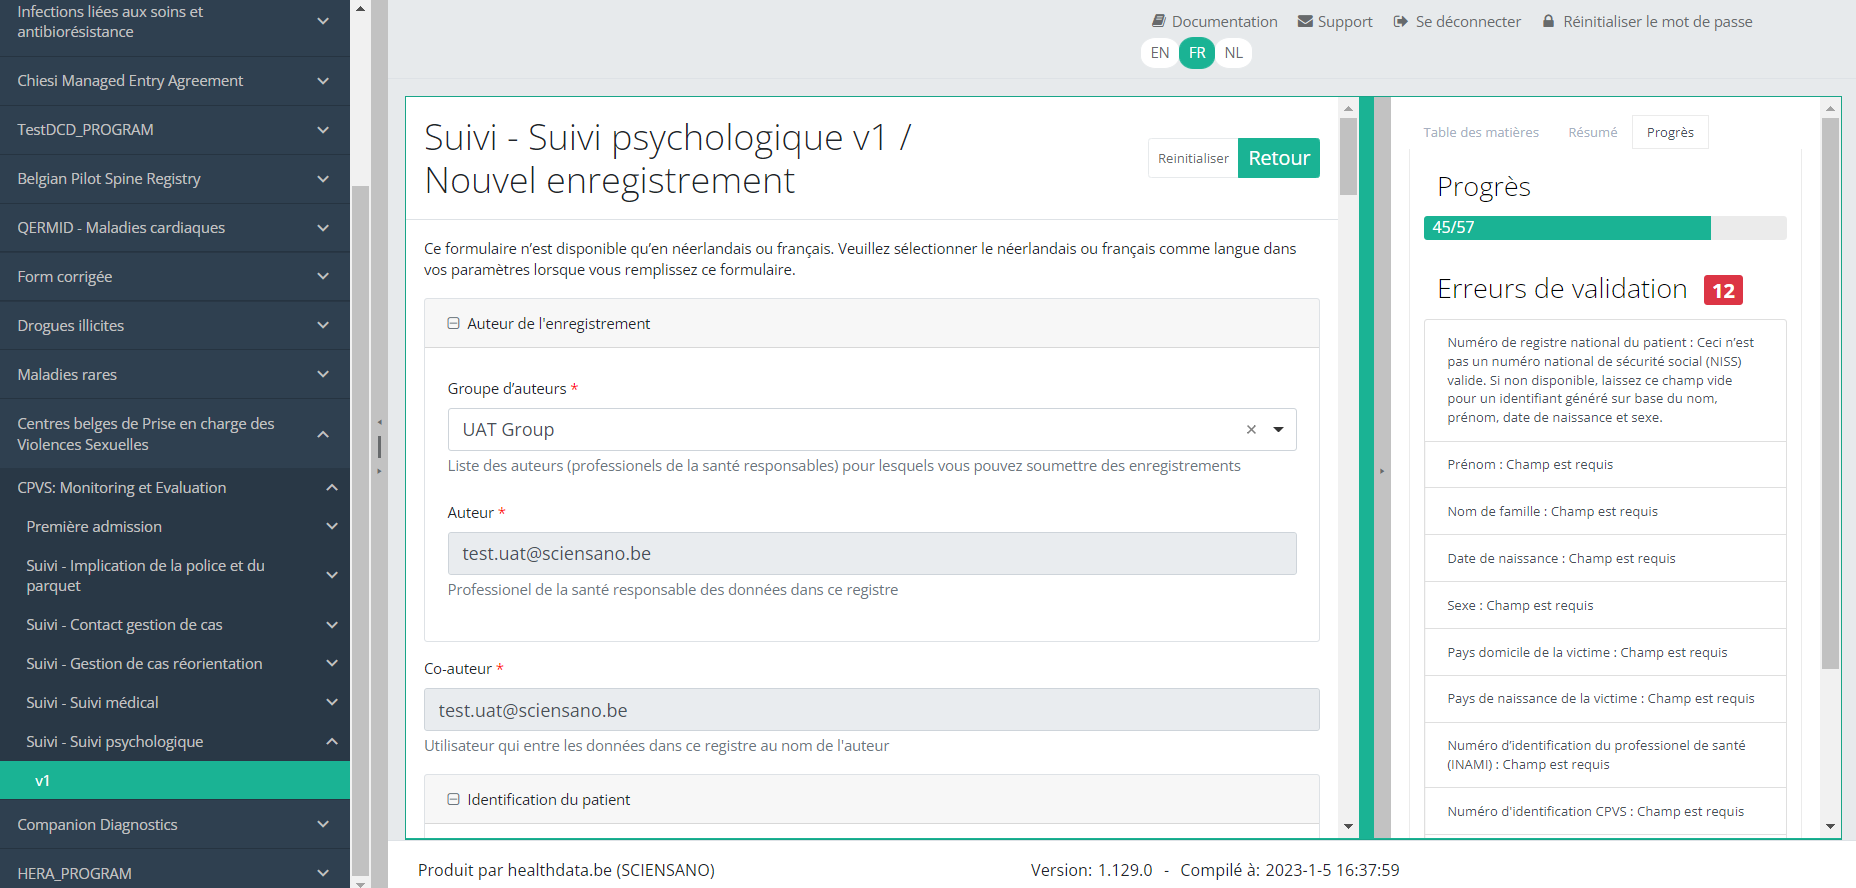This screenshot has width=1856, height=888.
Task: Collapse the Suivi psychologique menu chevron
Action: pos(332,742)
